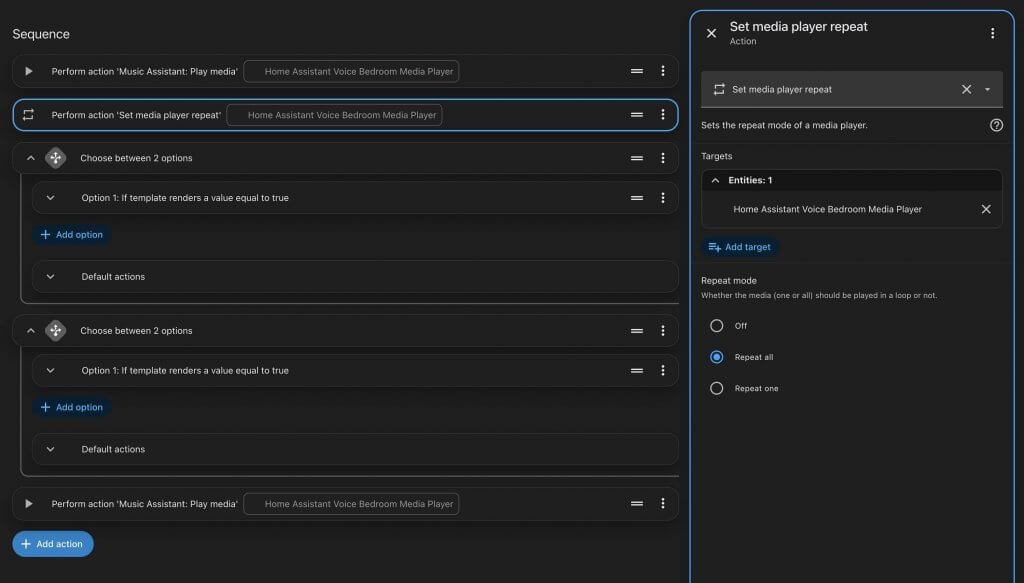The height and width of the screenshot is (583, 1024).
Task: Open the action selector dropdown arrow
Action: pyautogui.click(x=987, y=89)
